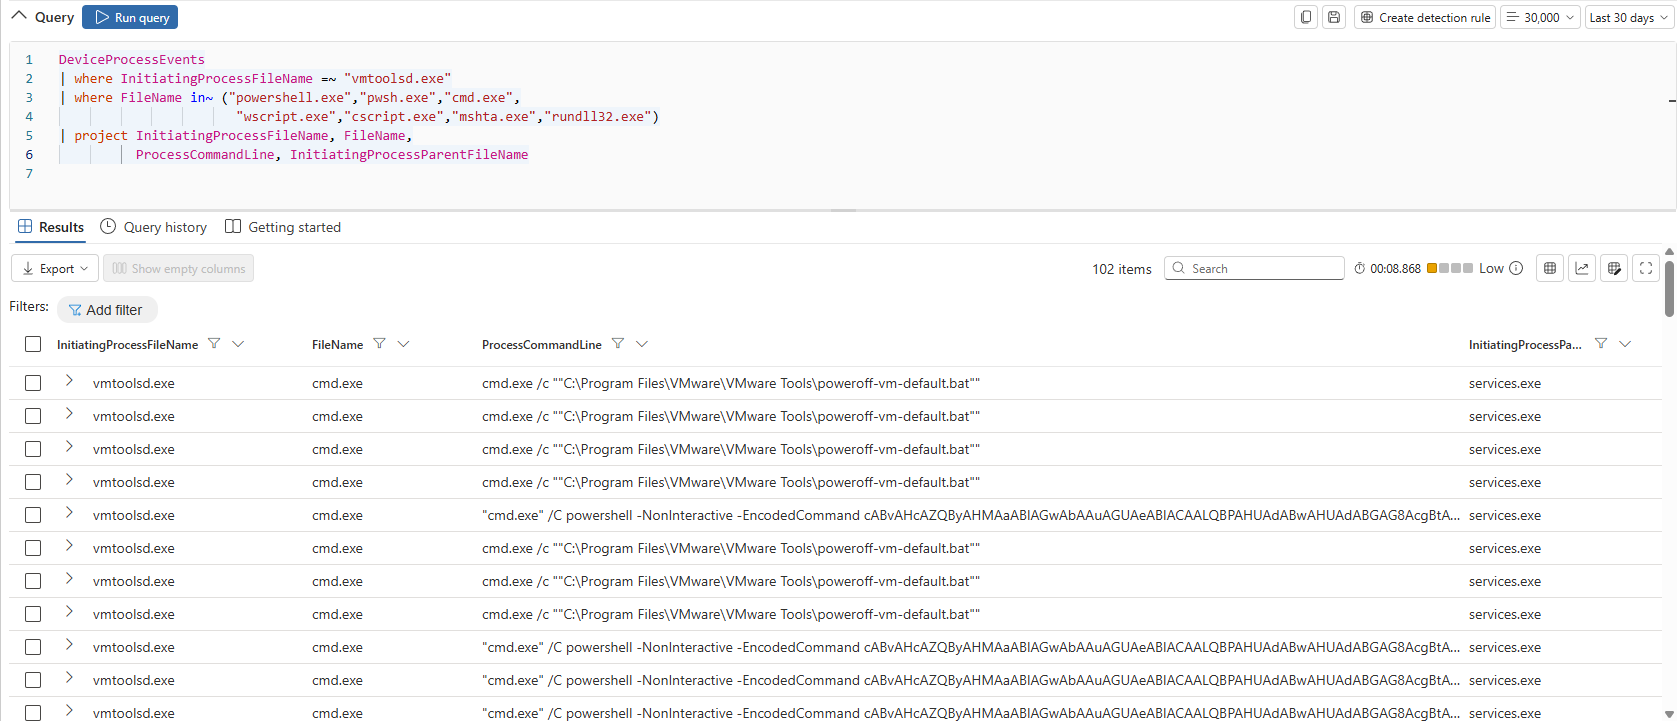Click command line cell of first EncodedCommand row
The image size is (1679, 721).
970,515
